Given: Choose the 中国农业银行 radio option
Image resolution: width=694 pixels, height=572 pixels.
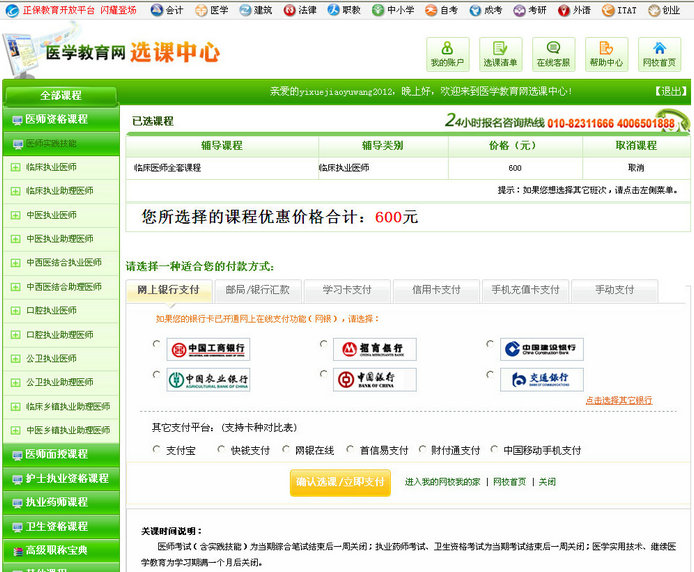Looking at the screenshot, I should [156, 376].
